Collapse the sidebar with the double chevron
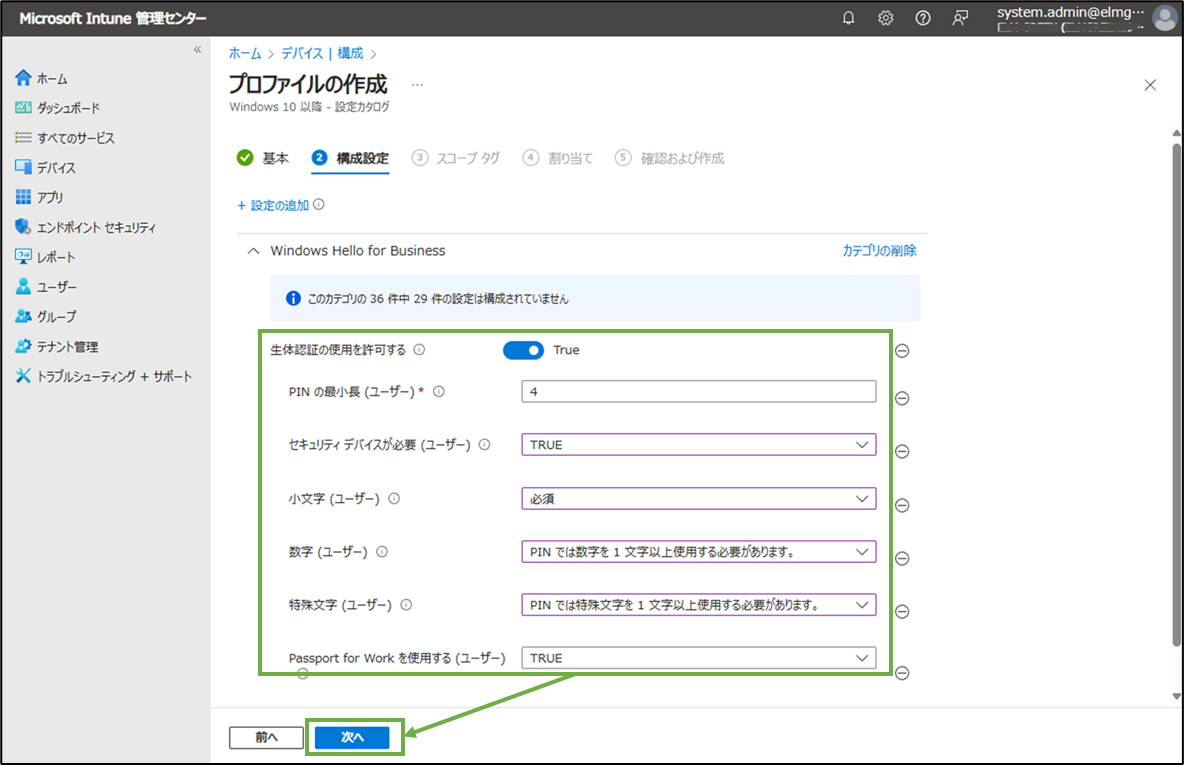This screenshot has height=765, width=1184. 197,50
